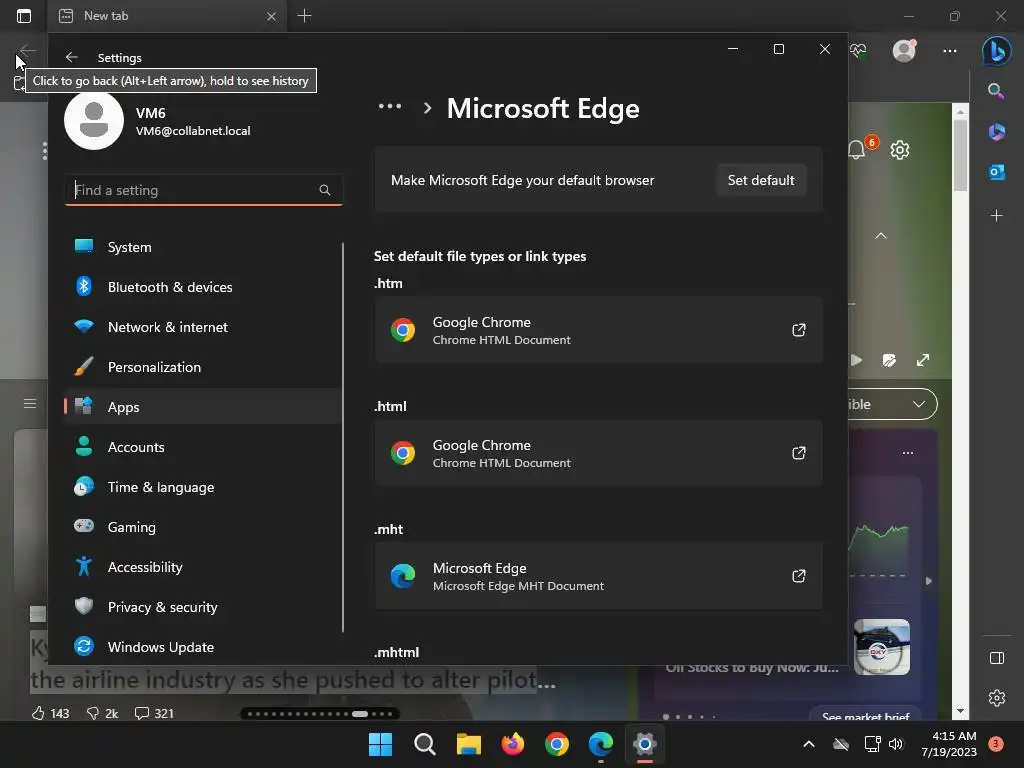
Task: Show hidden system tray icons
Action: click(x=808, y=744)
